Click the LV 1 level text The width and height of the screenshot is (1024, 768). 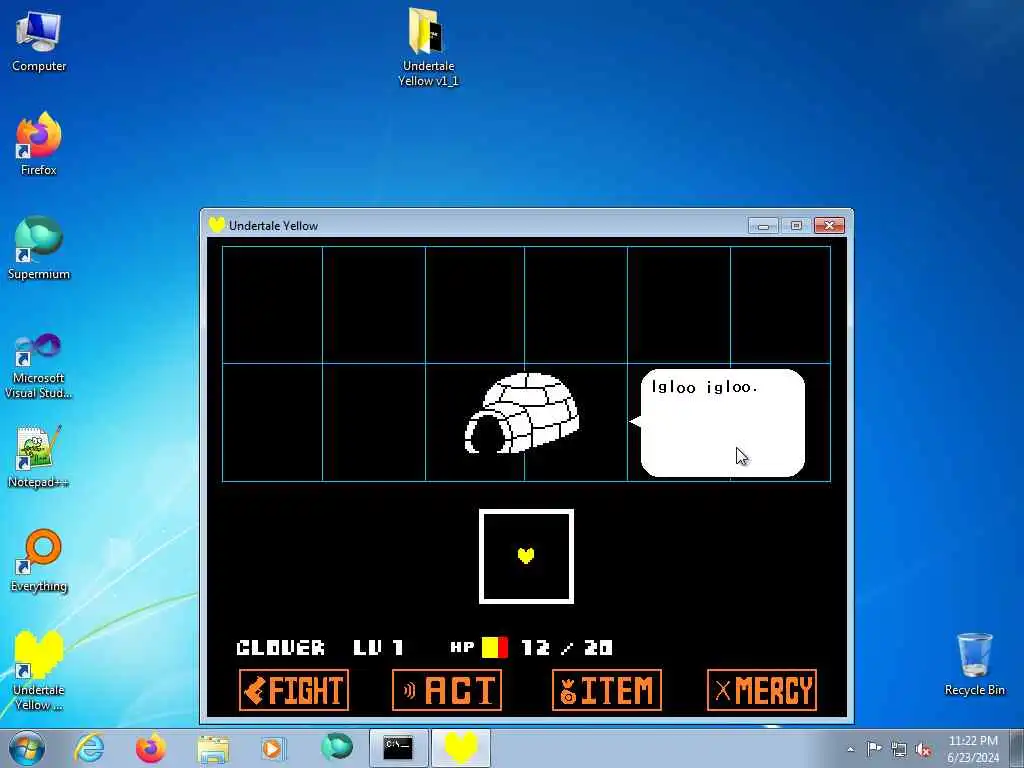(x=378, y=647)
